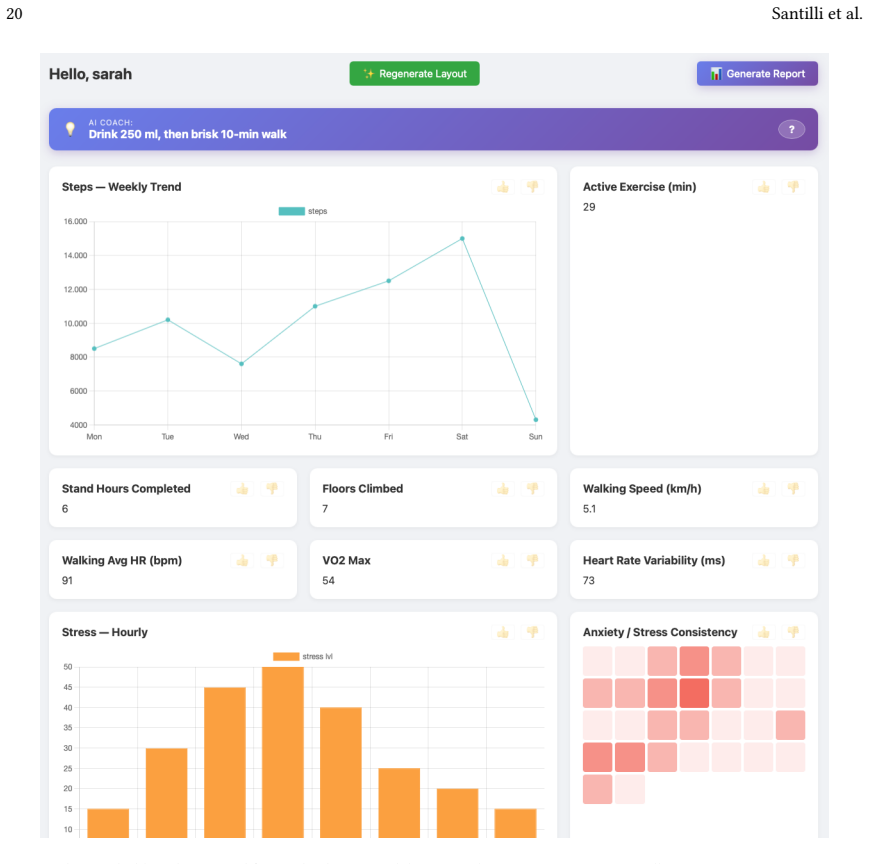Like the Walking Speed (km/h) card
This screenshot has height=864, width=869.
click(x=764, y=489)
